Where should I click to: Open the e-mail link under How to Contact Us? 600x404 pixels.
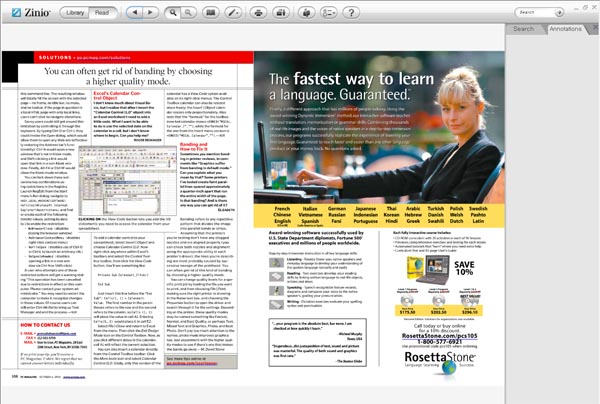(56, 334)
